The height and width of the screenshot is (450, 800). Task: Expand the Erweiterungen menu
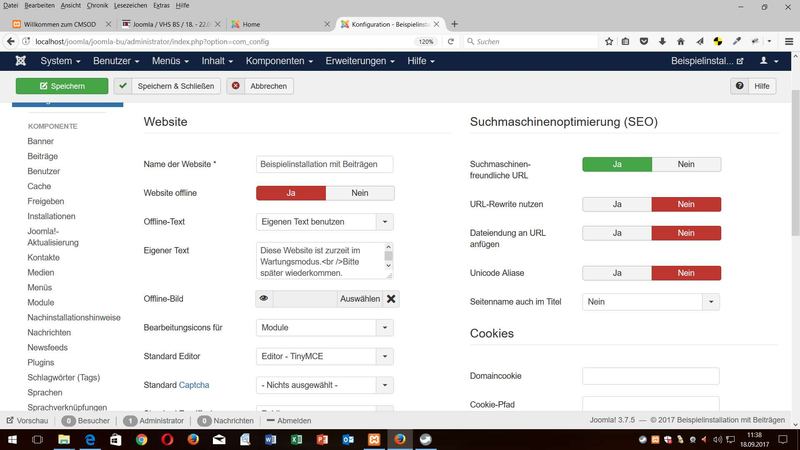pos(360,61)
